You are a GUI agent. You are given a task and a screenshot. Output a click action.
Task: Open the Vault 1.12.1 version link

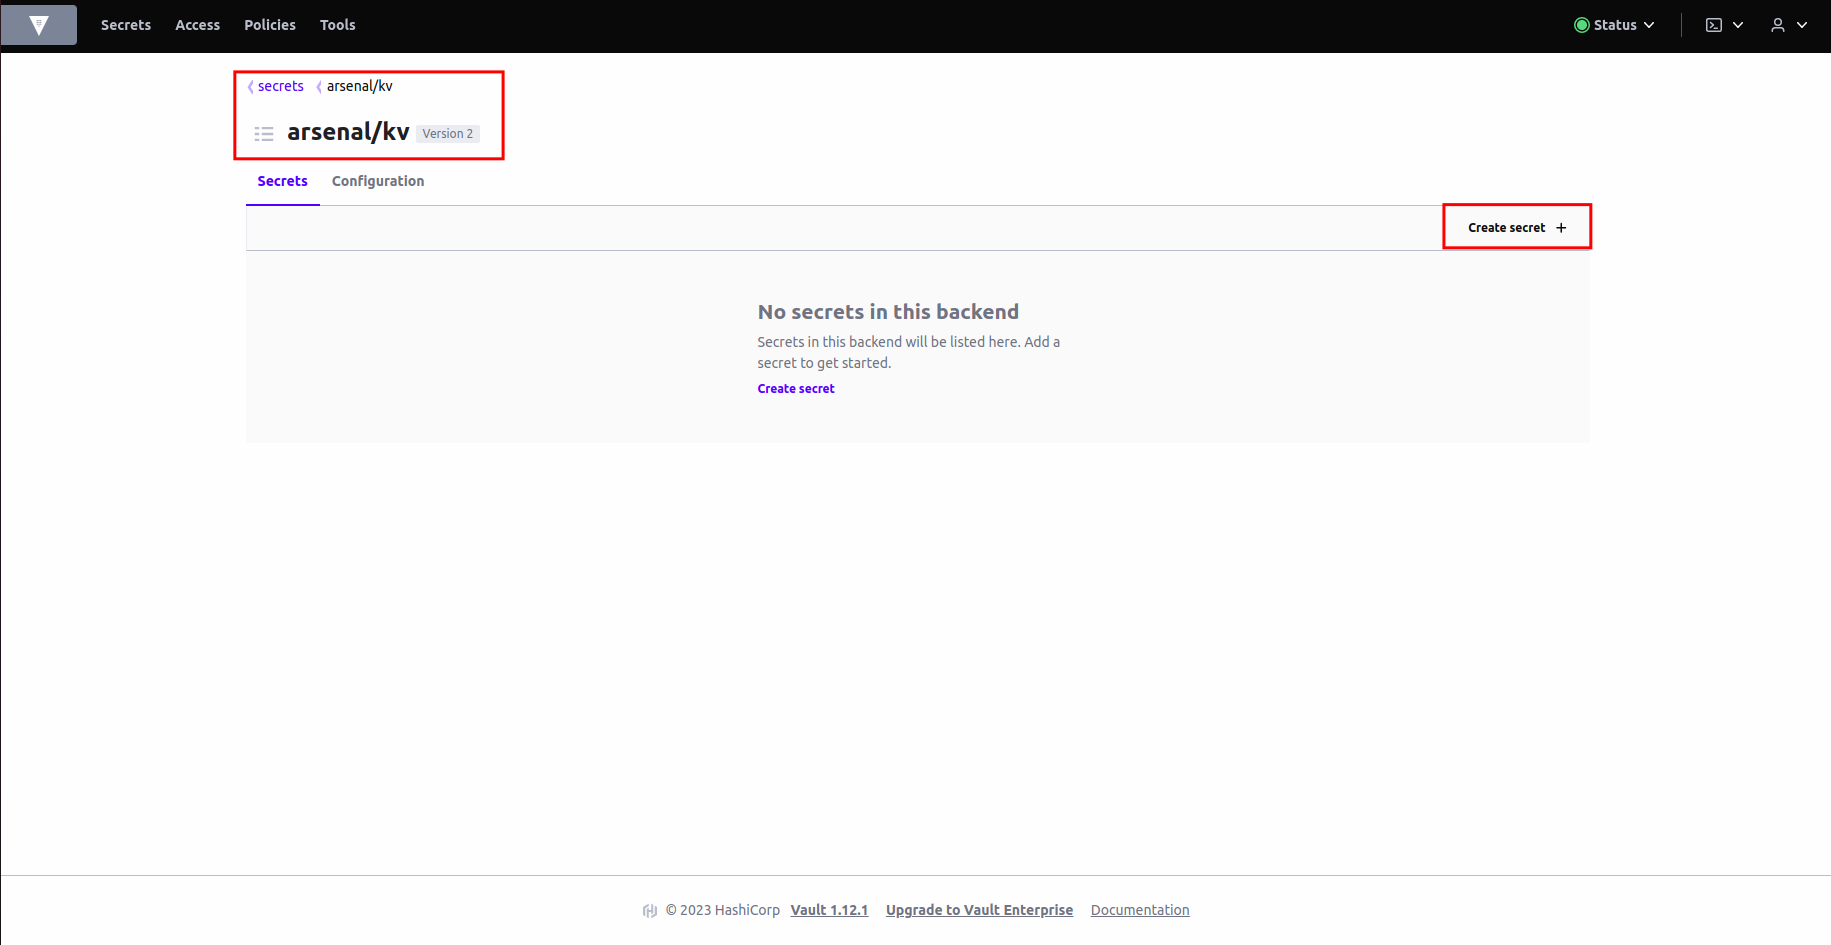[x=829, y=910]
